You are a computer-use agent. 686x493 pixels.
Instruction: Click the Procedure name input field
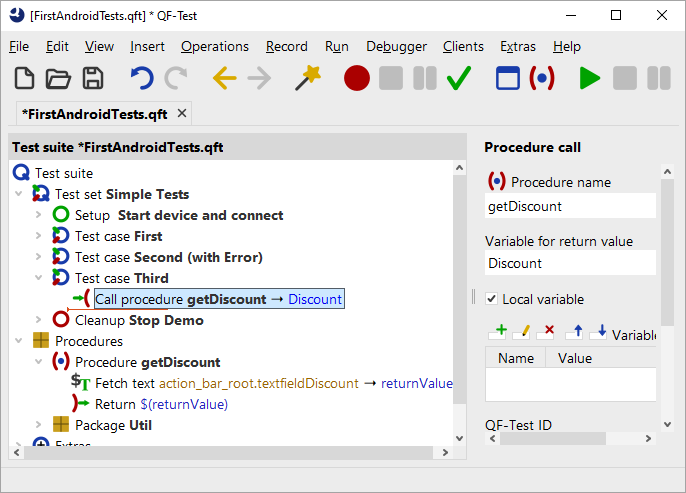tap(570, 206)
